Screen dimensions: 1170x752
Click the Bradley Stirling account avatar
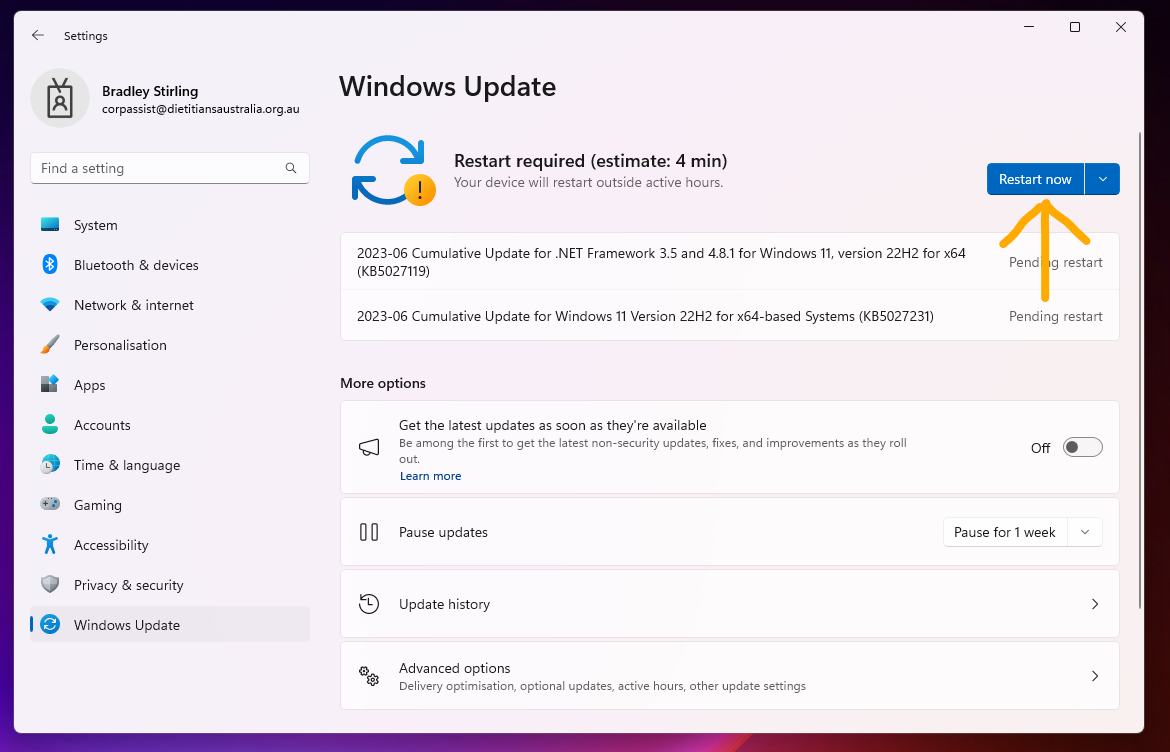tap(60, 98)
